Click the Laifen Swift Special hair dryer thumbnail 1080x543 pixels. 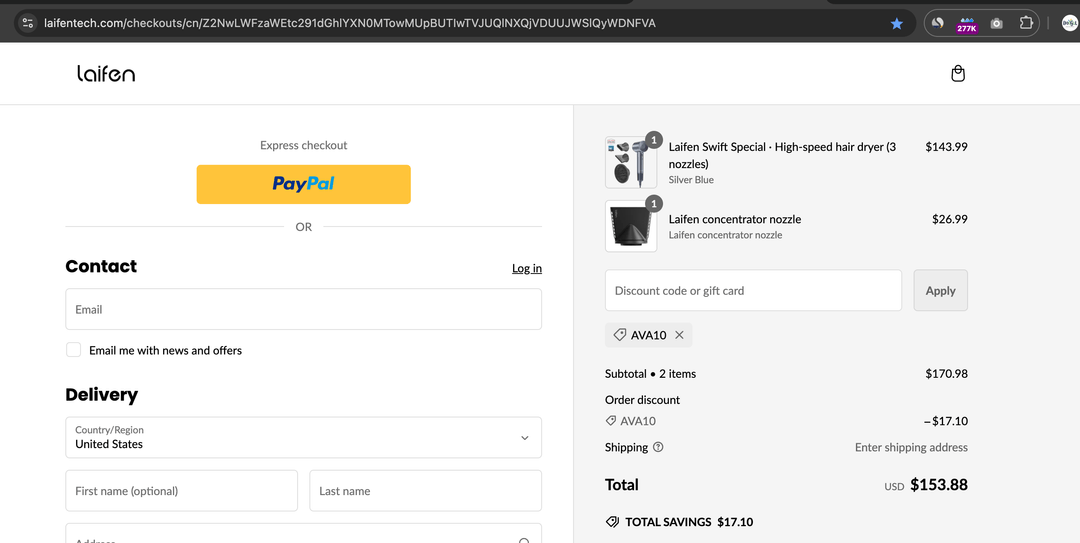(631, 162)
